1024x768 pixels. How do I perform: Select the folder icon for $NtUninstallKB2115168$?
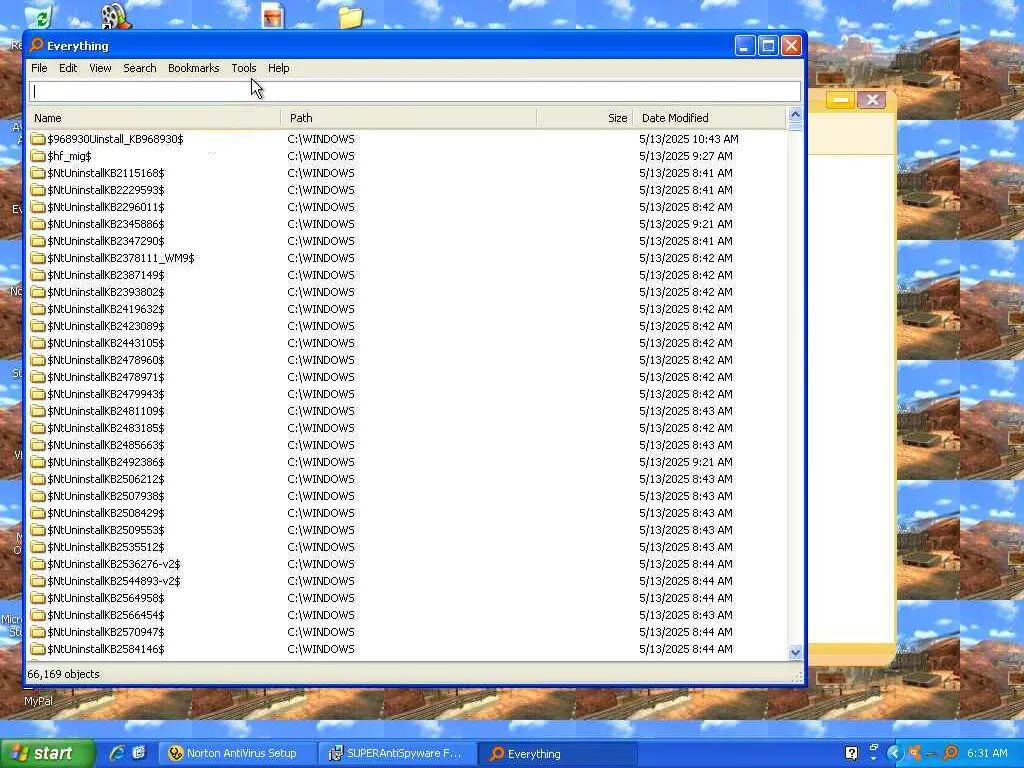click(38, 173)
